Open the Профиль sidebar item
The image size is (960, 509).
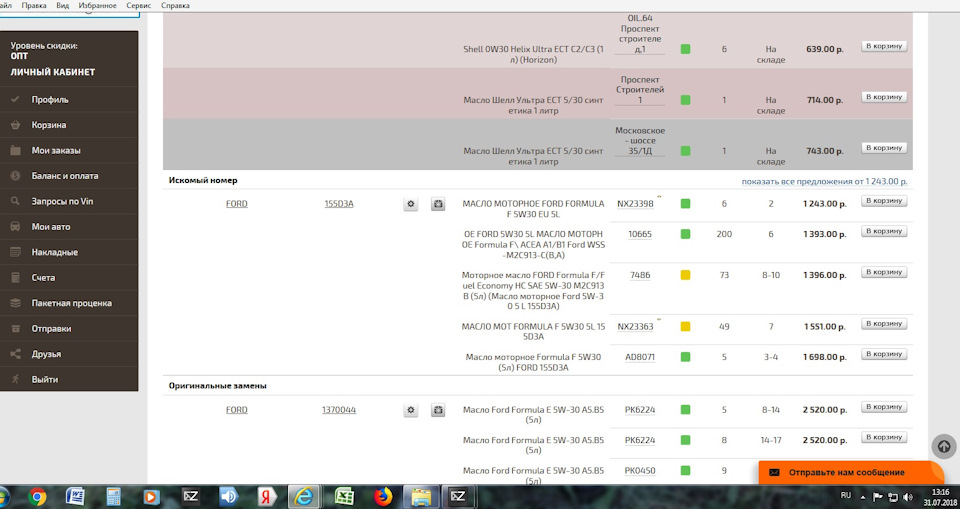tap(50, 99)
